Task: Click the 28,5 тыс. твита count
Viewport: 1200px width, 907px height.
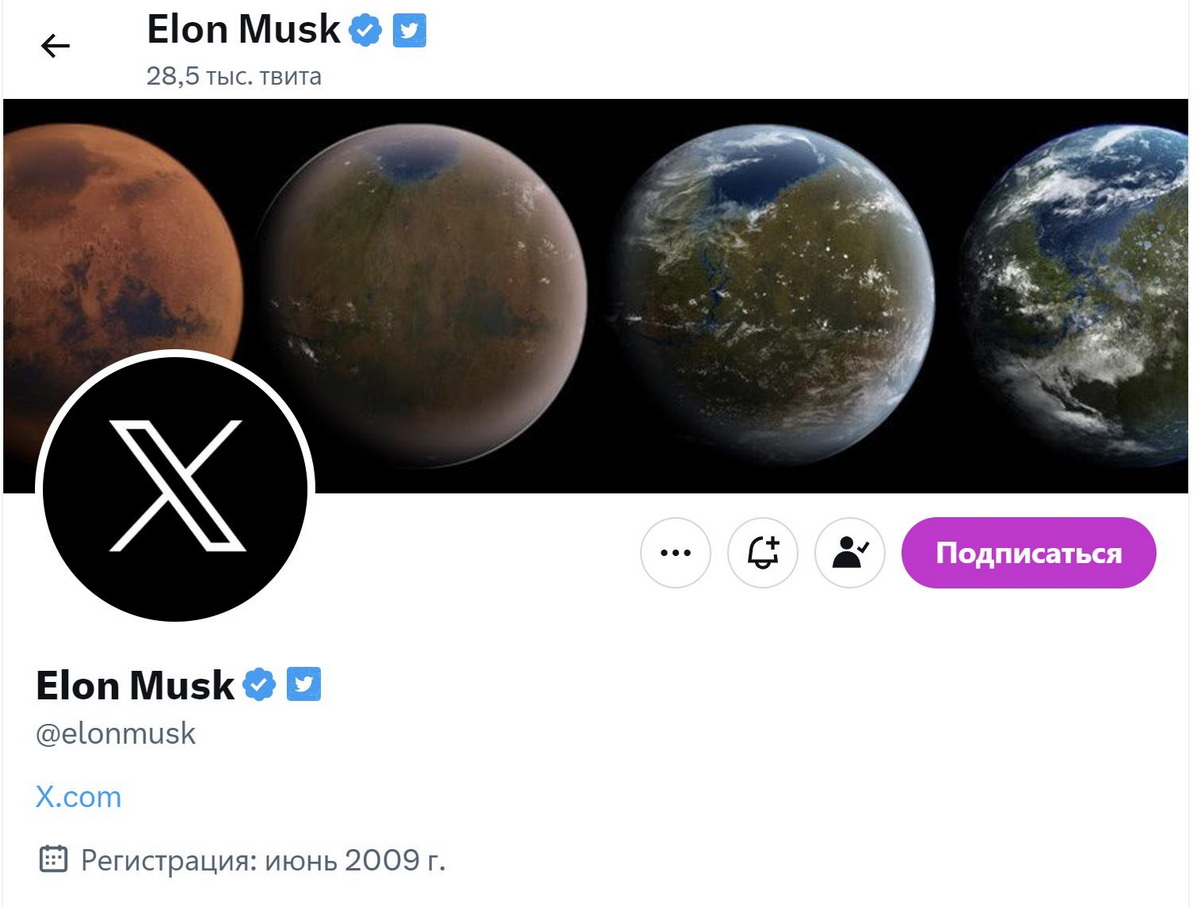Action: tap(234, 76)
